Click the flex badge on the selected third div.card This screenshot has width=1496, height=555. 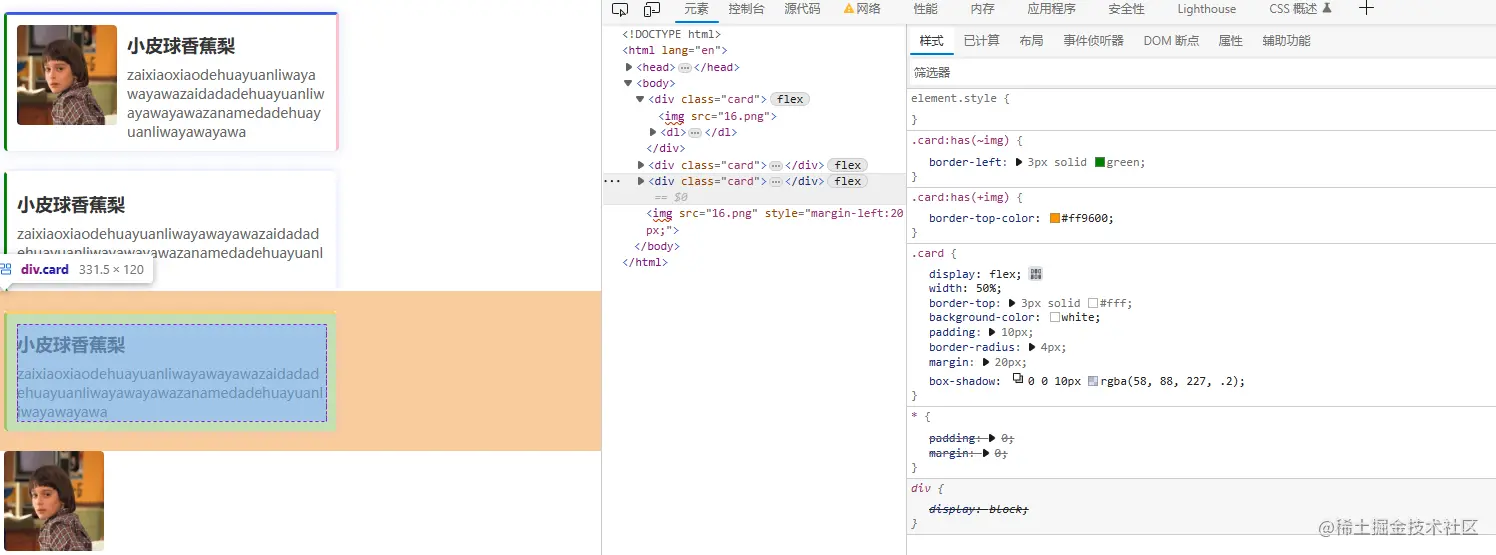(x=848, y=181)
